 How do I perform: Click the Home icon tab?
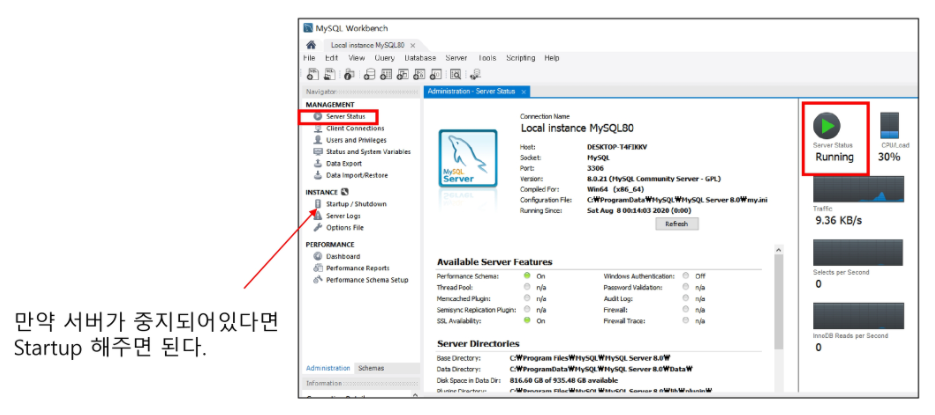tap(311, 45)
